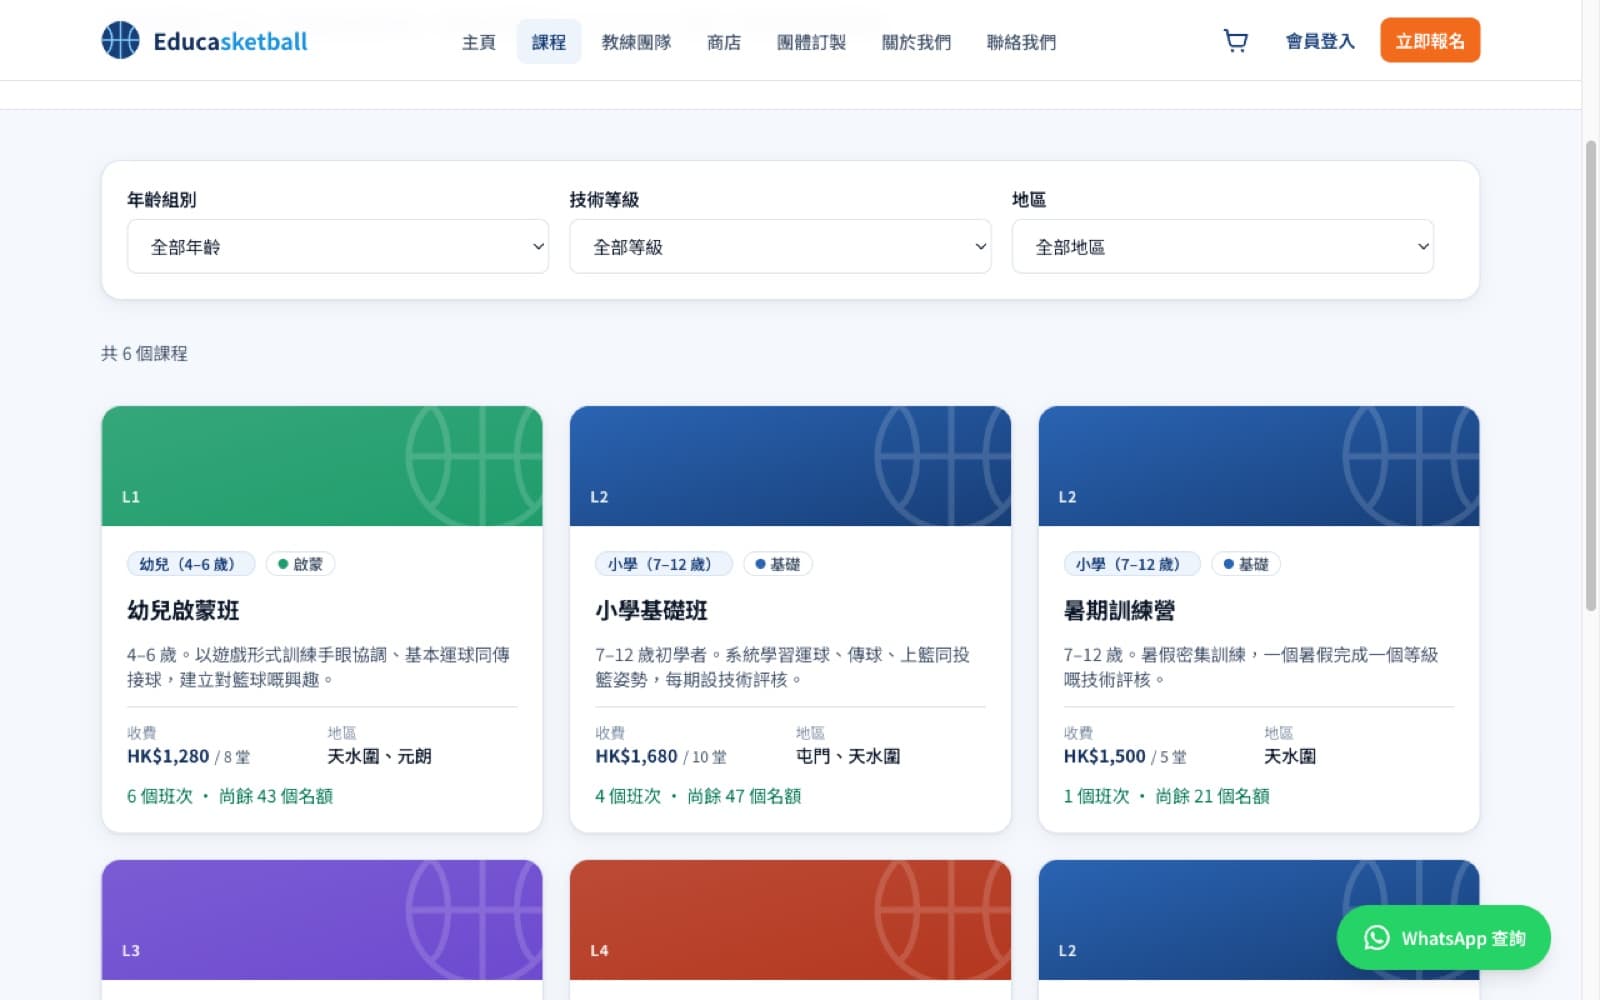This screenshot has height=1000, width=1600.
Task: Open the 暑期訓練營 course title
Action: pos(1119,610)
